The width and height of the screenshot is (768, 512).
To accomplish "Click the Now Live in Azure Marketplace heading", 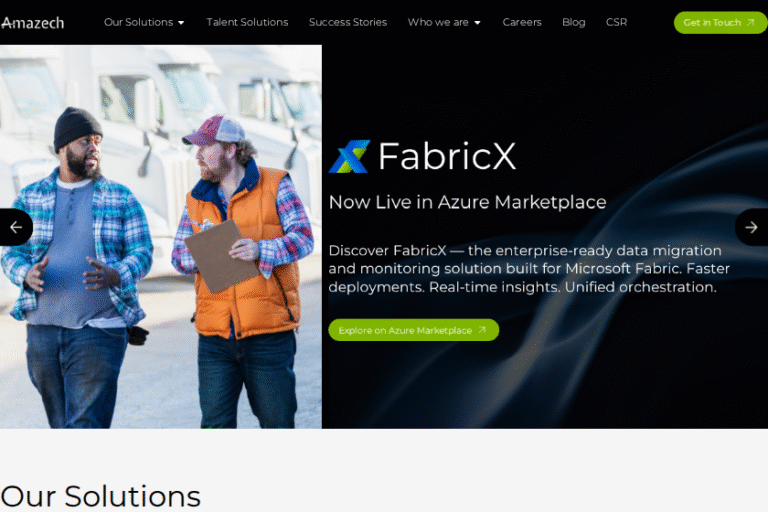I will point(467,202).
